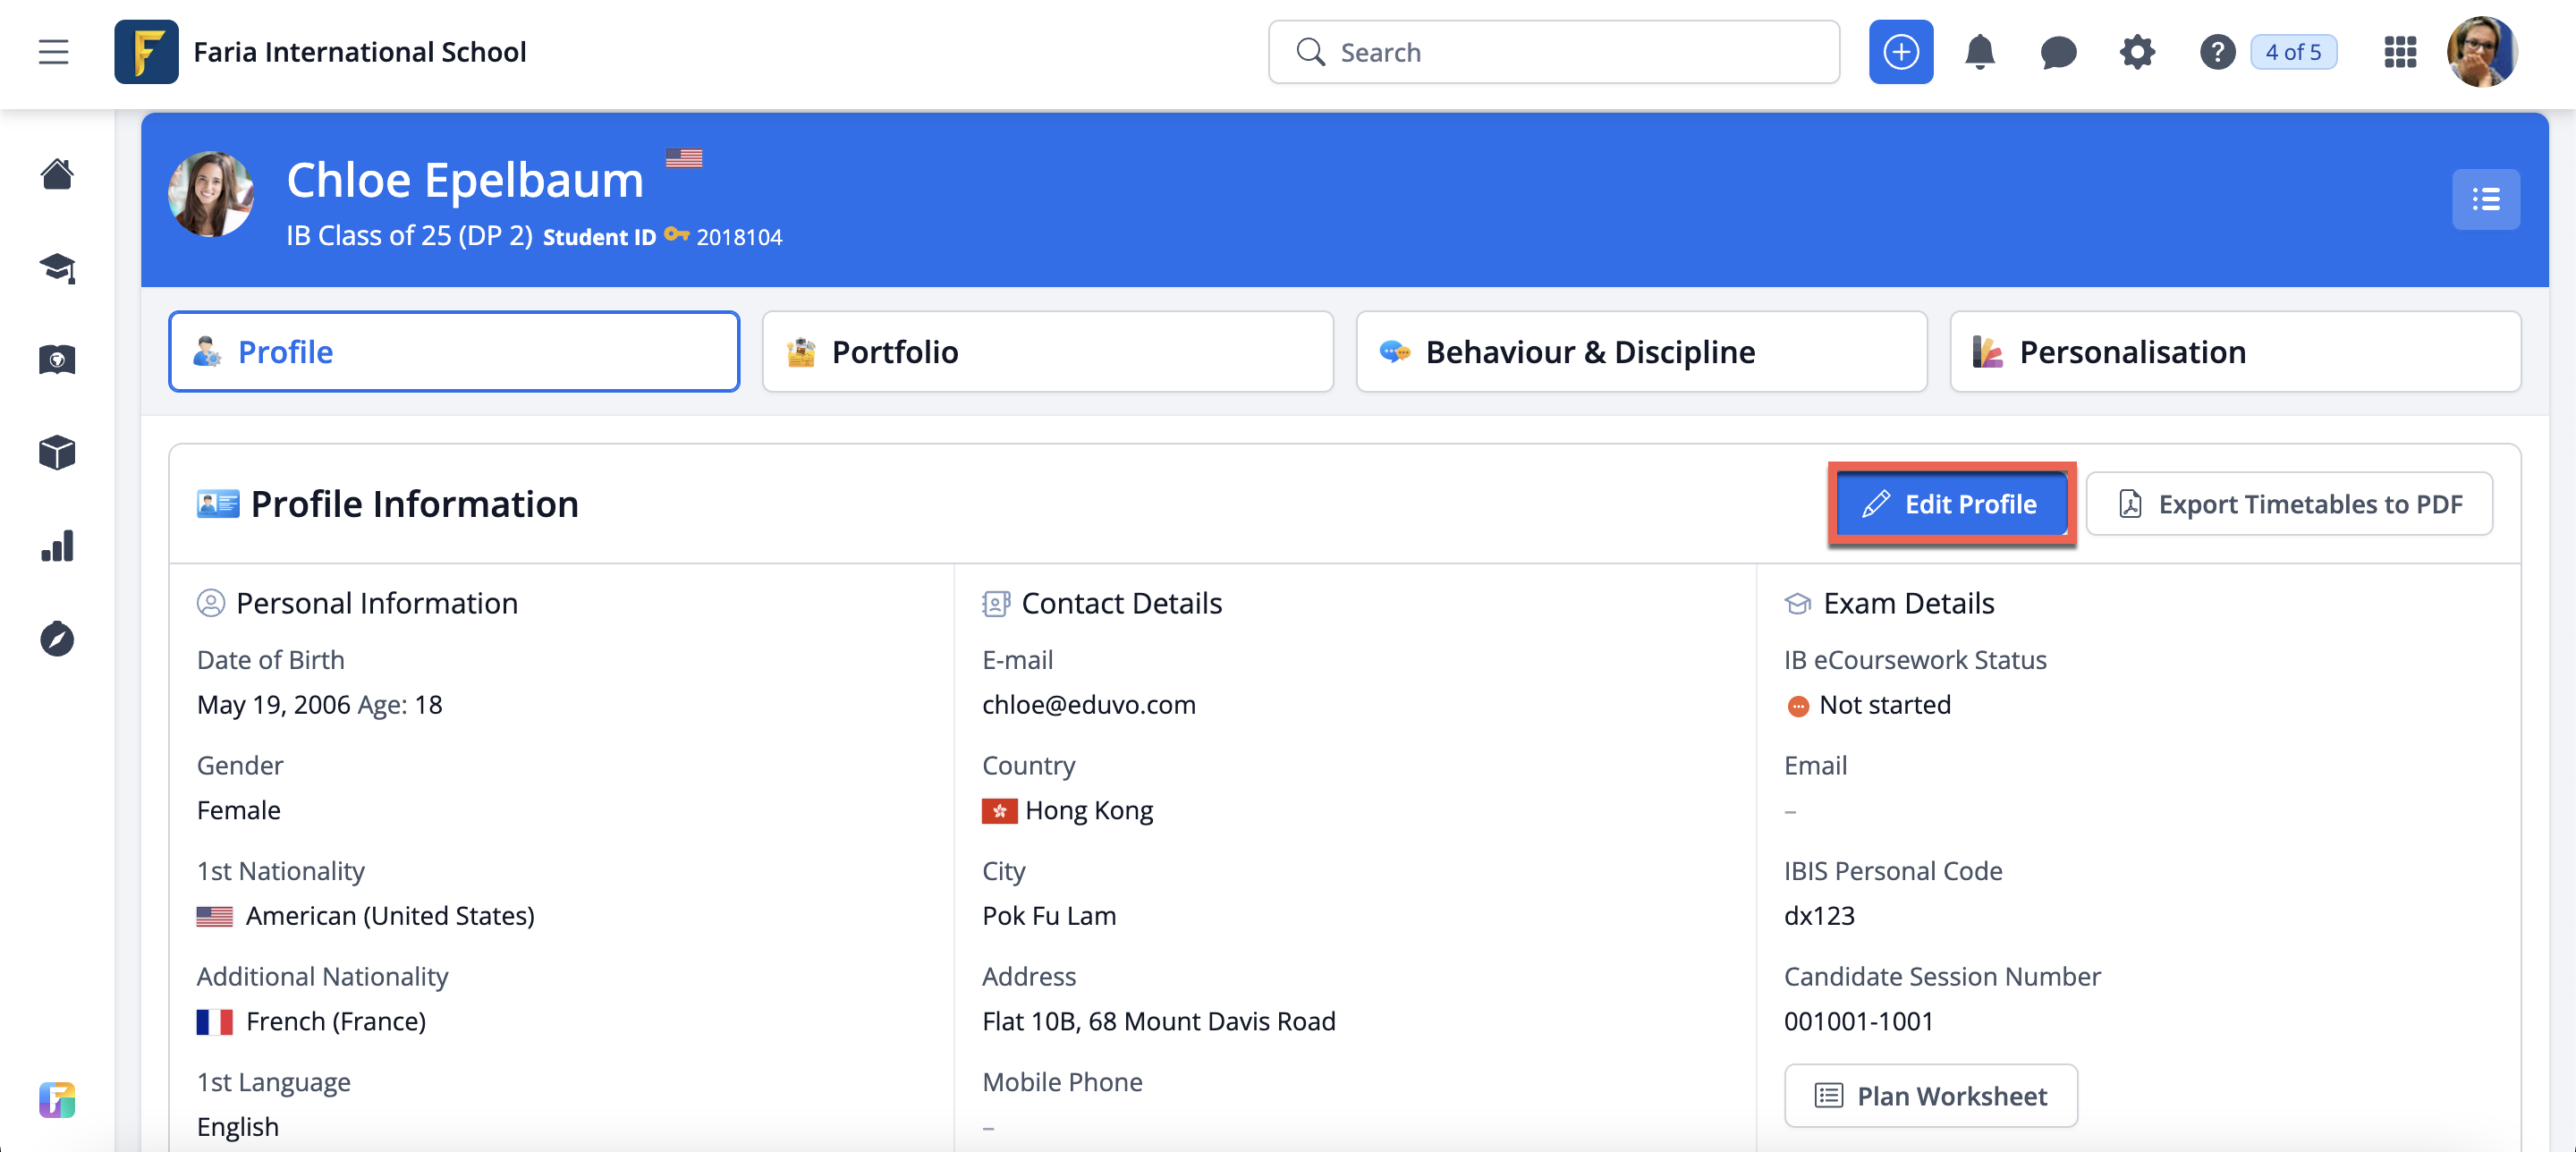The height and width of the screenshot is (1152, 2576).
Task: Expand the list menu in student header
Action: (x=2485, y=199)
